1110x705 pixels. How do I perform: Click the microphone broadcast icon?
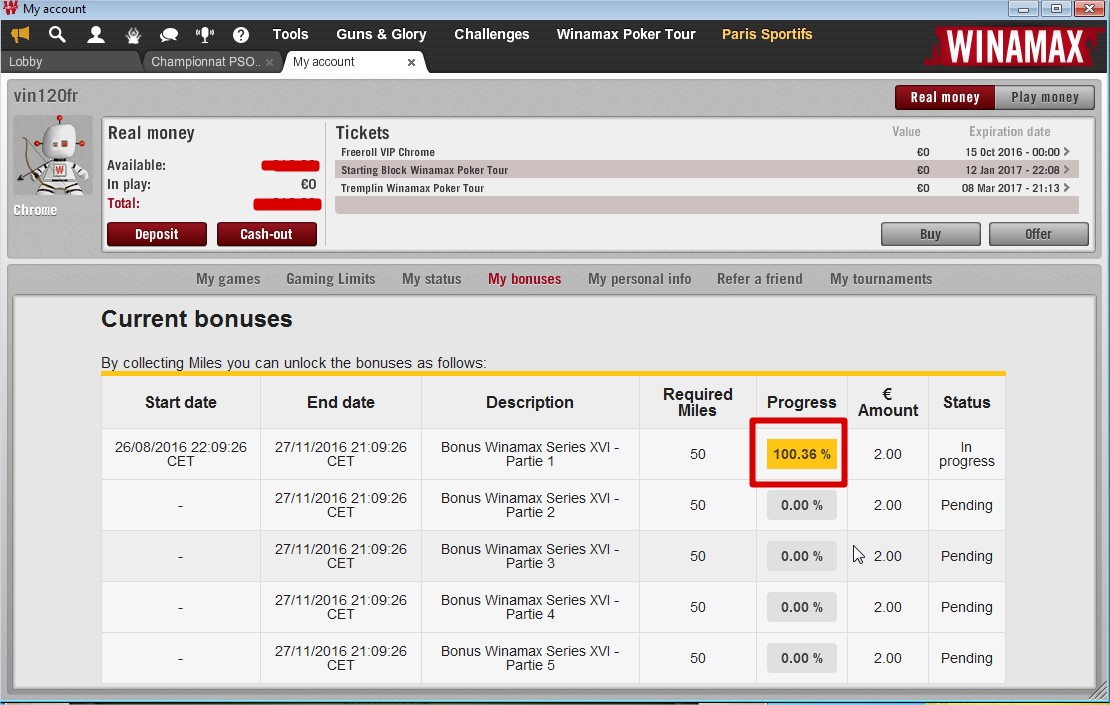[x=205, y=33]
